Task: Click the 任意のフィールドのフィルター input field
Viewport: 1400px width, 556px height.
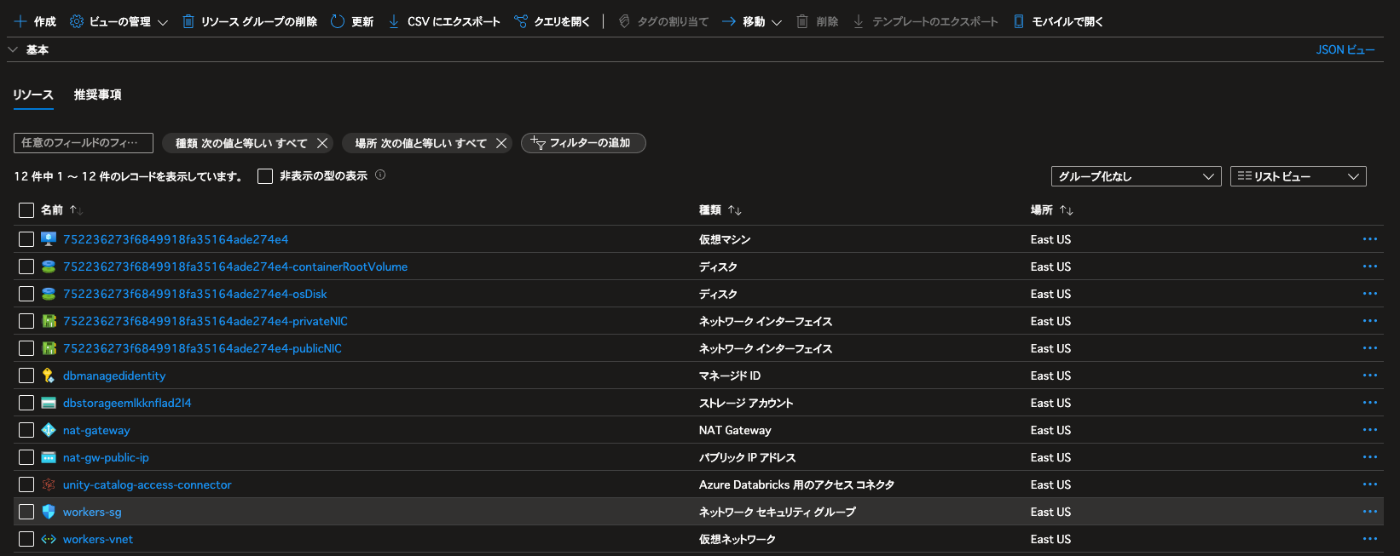Action: (x=83, y=143)
